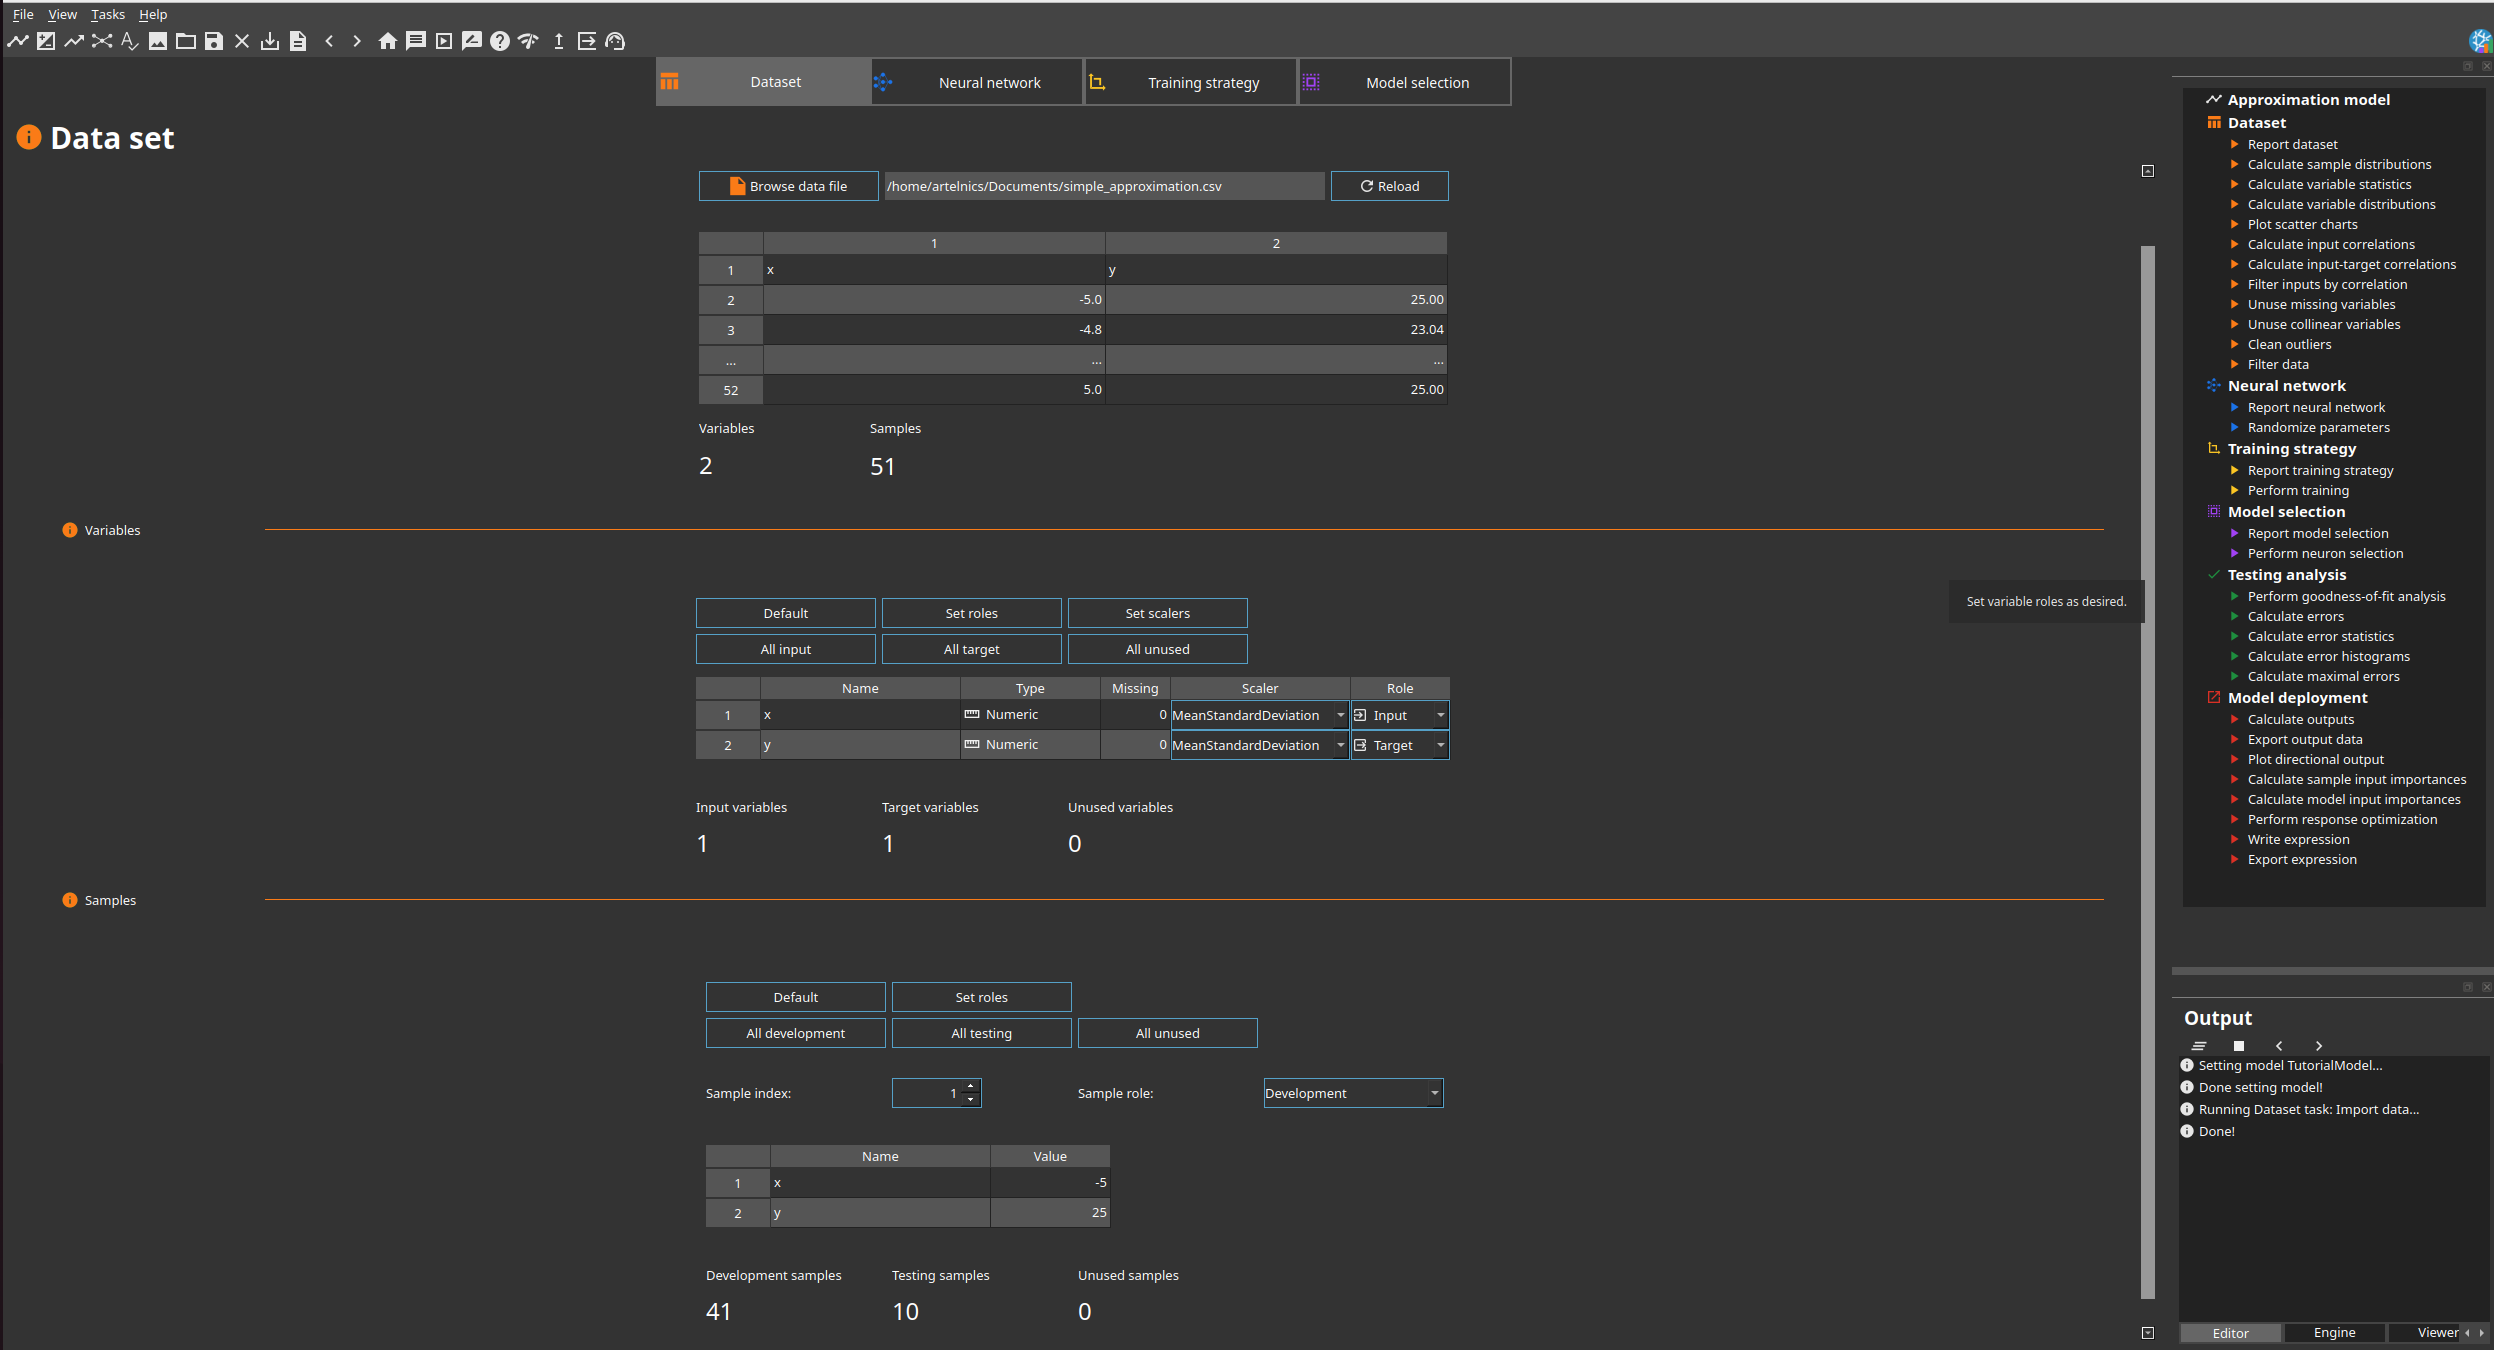
Task: Click the All testing samples button
Action: tap(981, 1033)
